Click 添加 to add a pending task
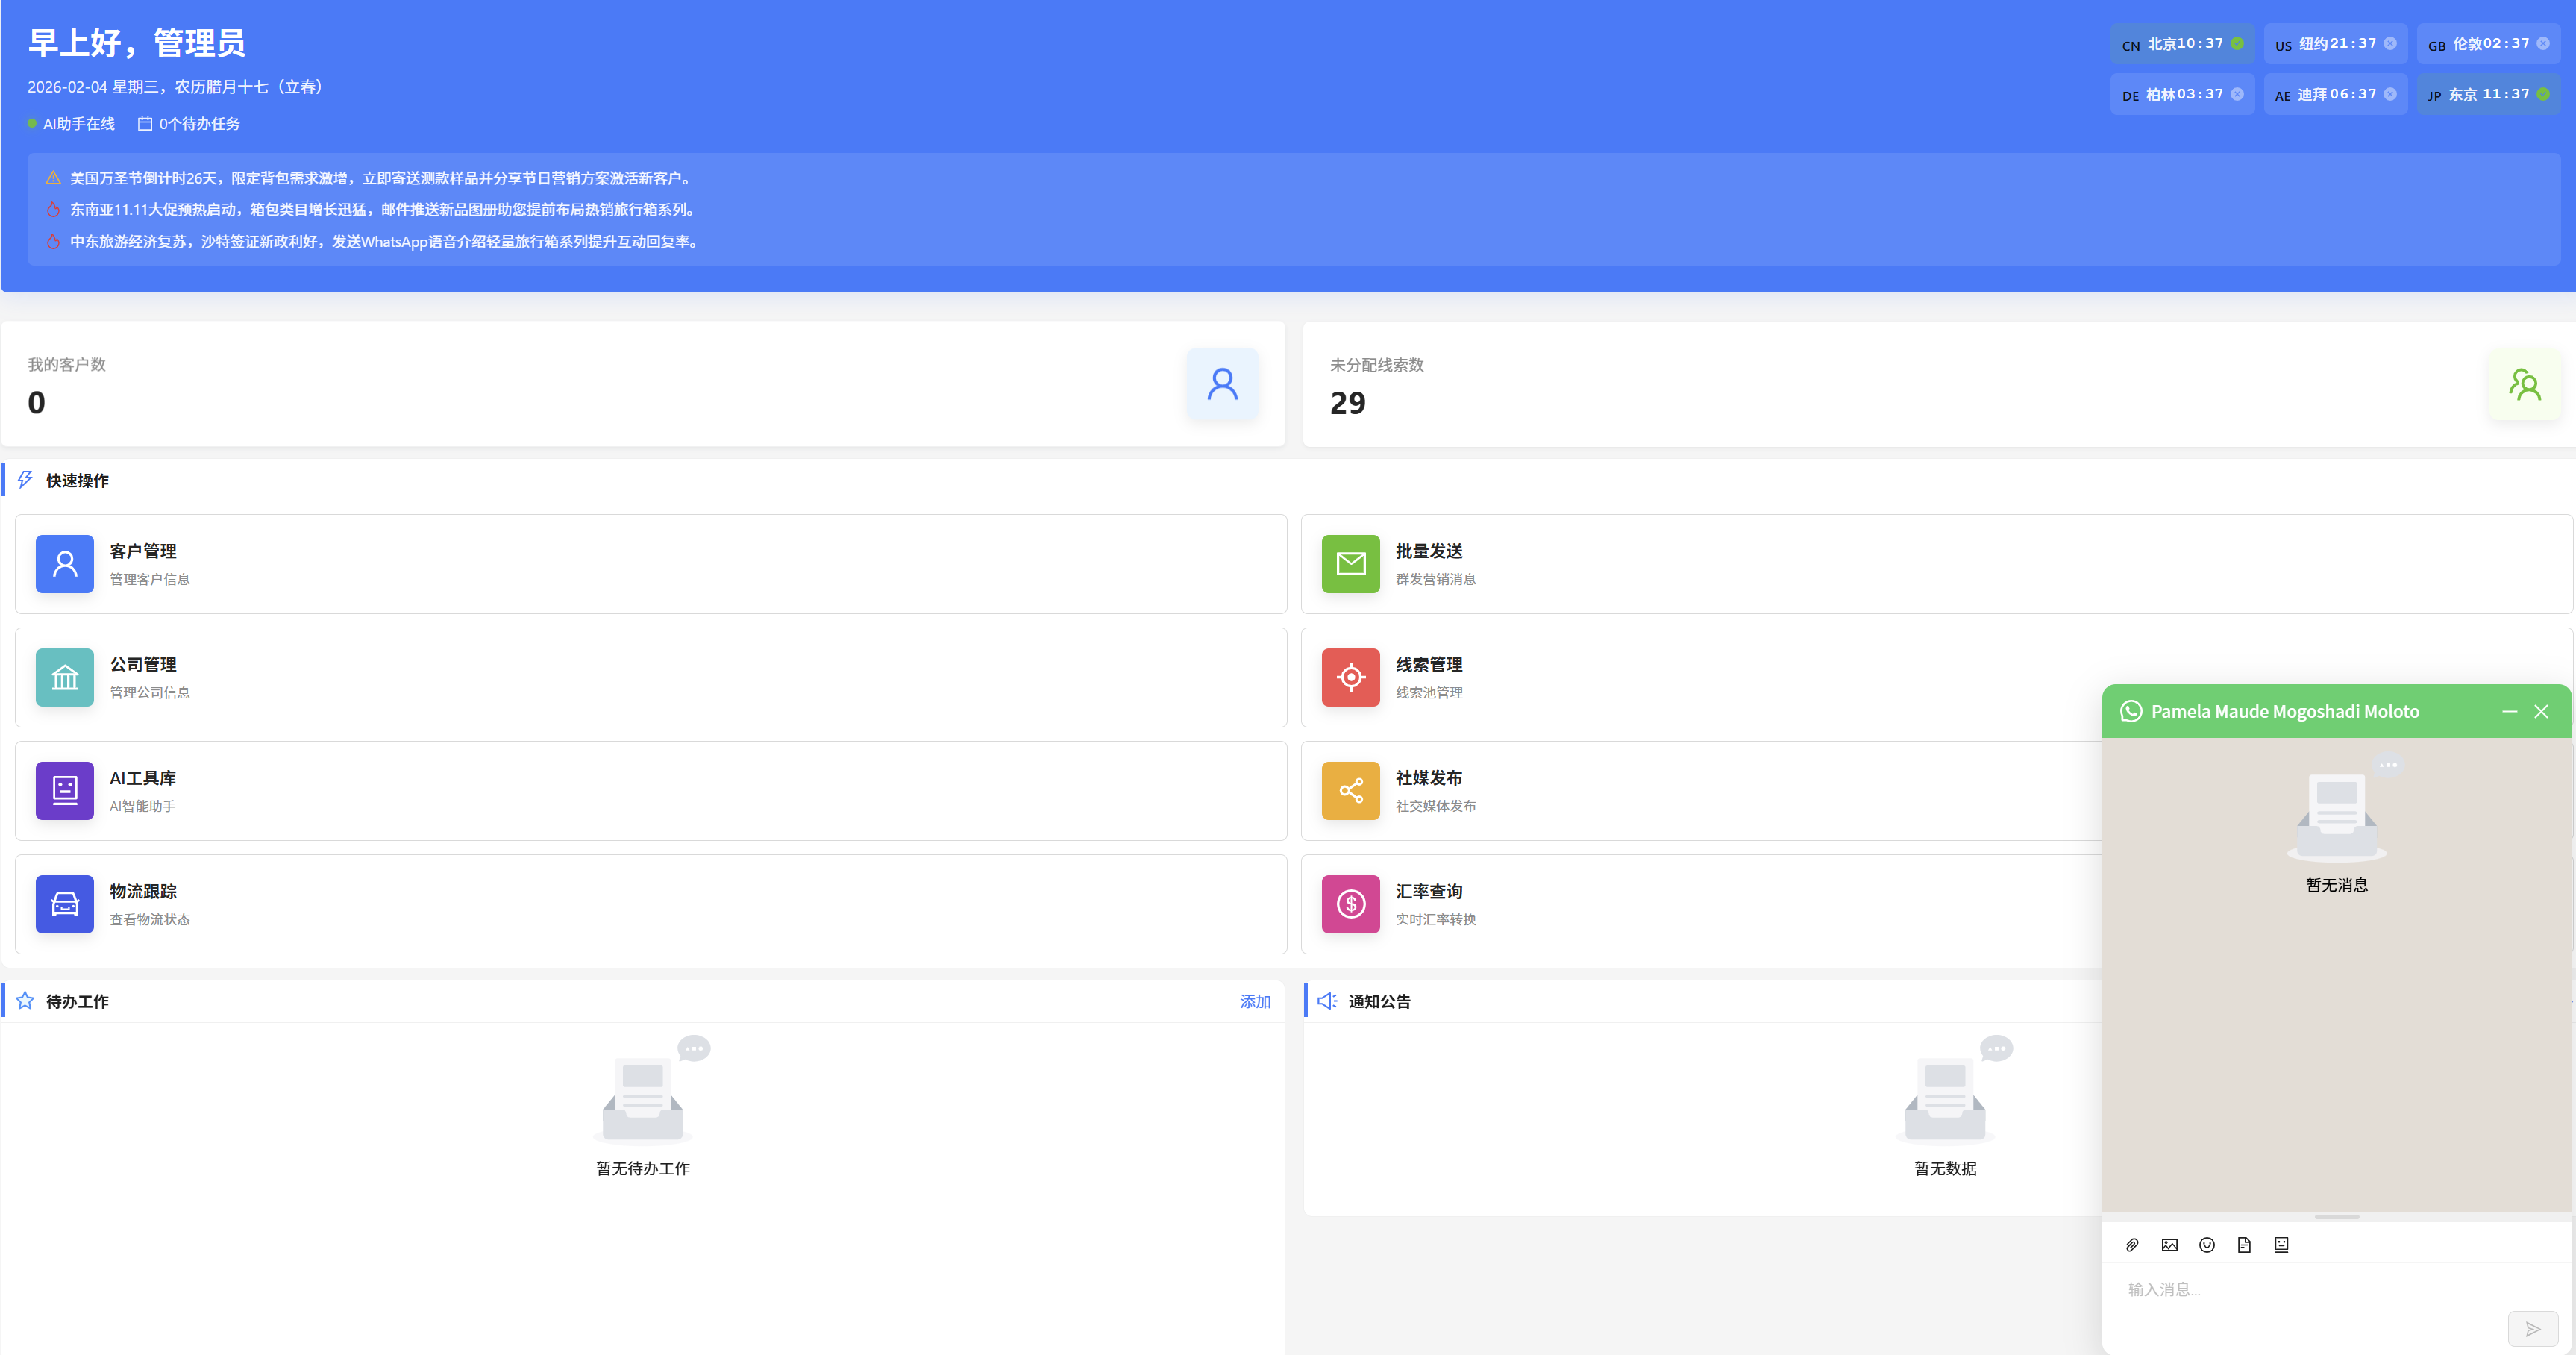Viewport: 2576px width, 1355px height. [x=1255, y=1001]
